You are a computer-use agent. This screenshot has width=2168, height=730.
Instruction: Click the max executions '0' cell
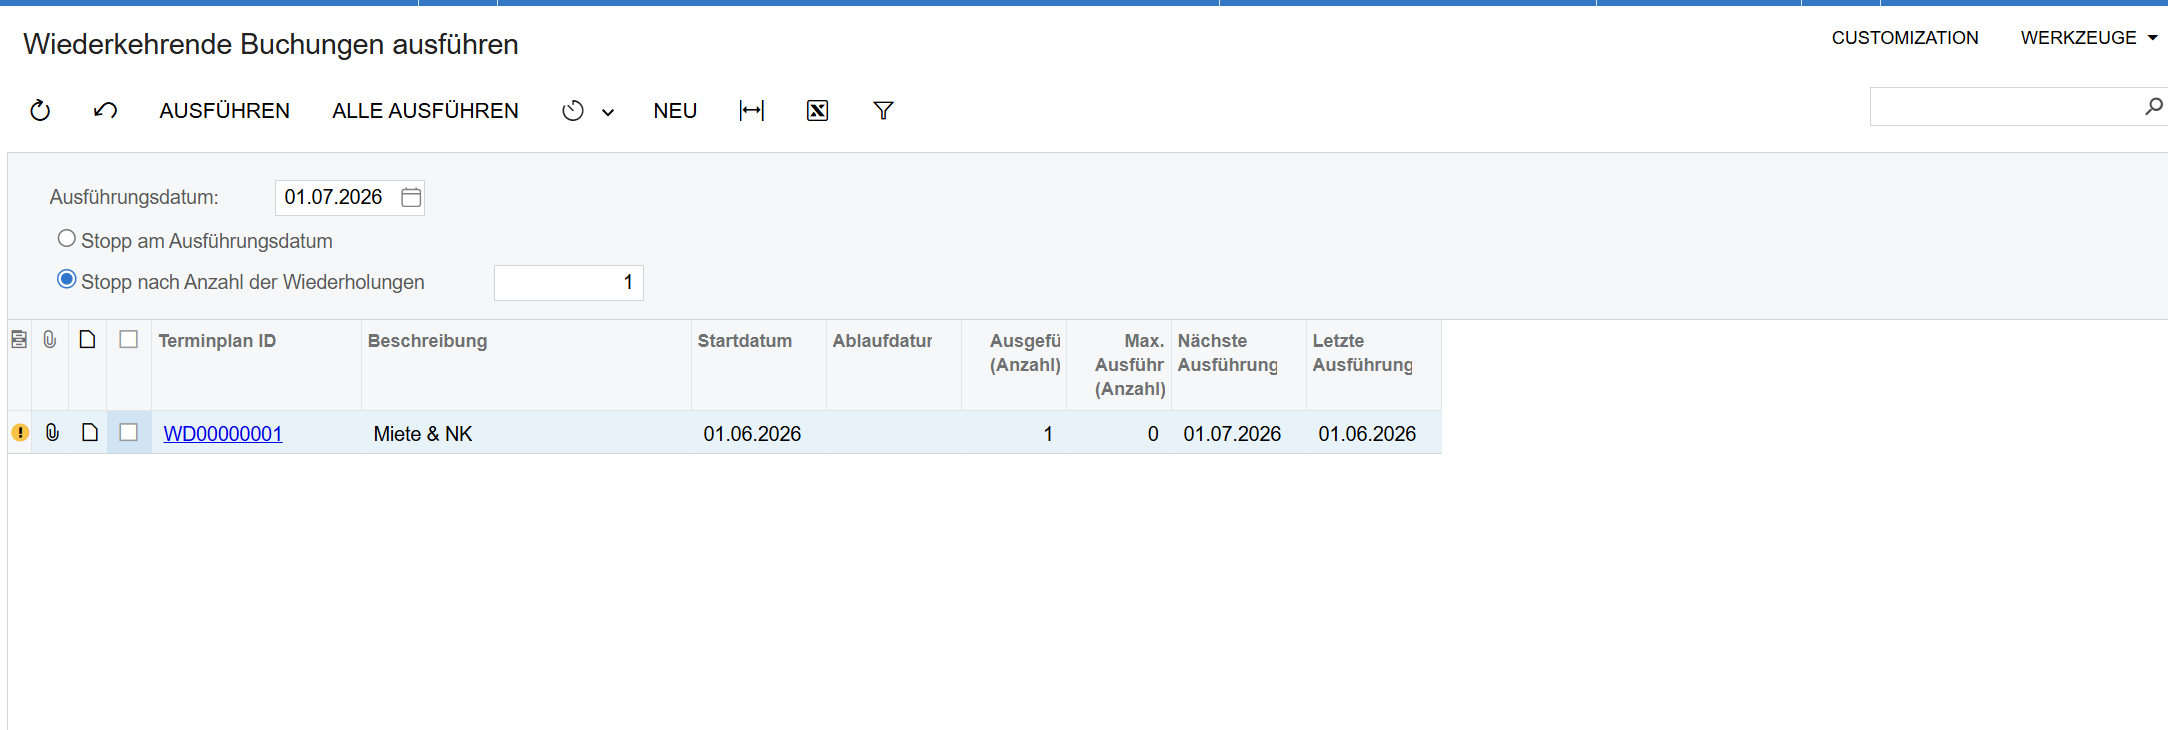(x=1119, y=433)
